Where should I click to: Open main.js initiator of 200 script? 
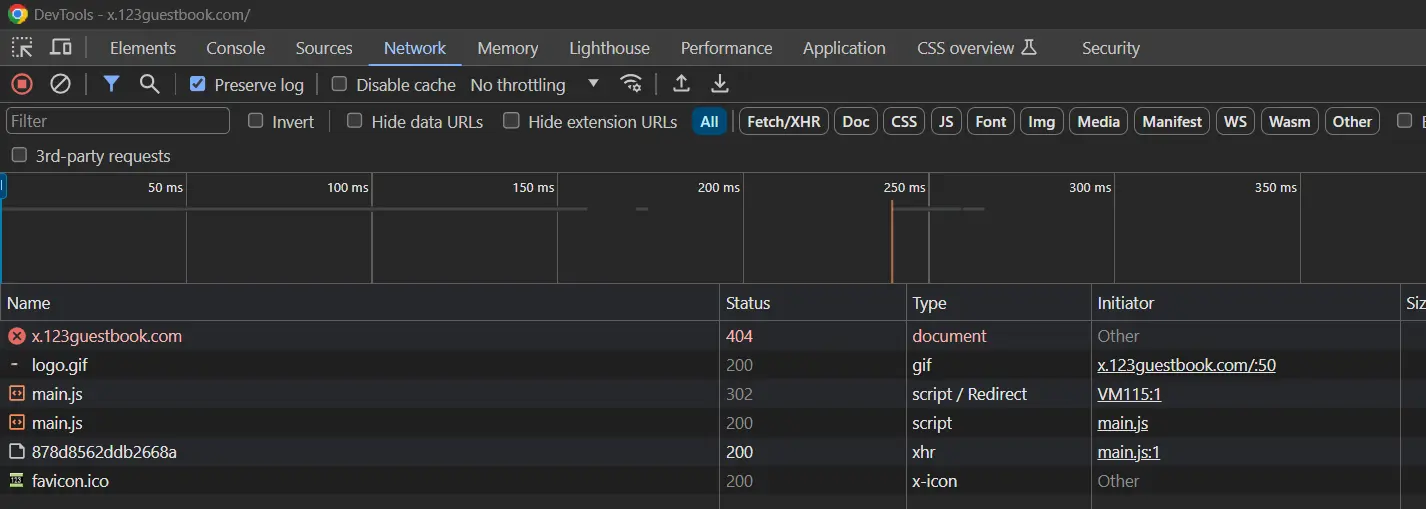coord(1122,423)
